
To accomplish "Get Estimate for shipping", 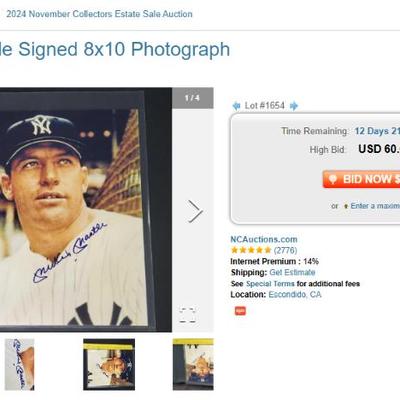I will 292,272.
